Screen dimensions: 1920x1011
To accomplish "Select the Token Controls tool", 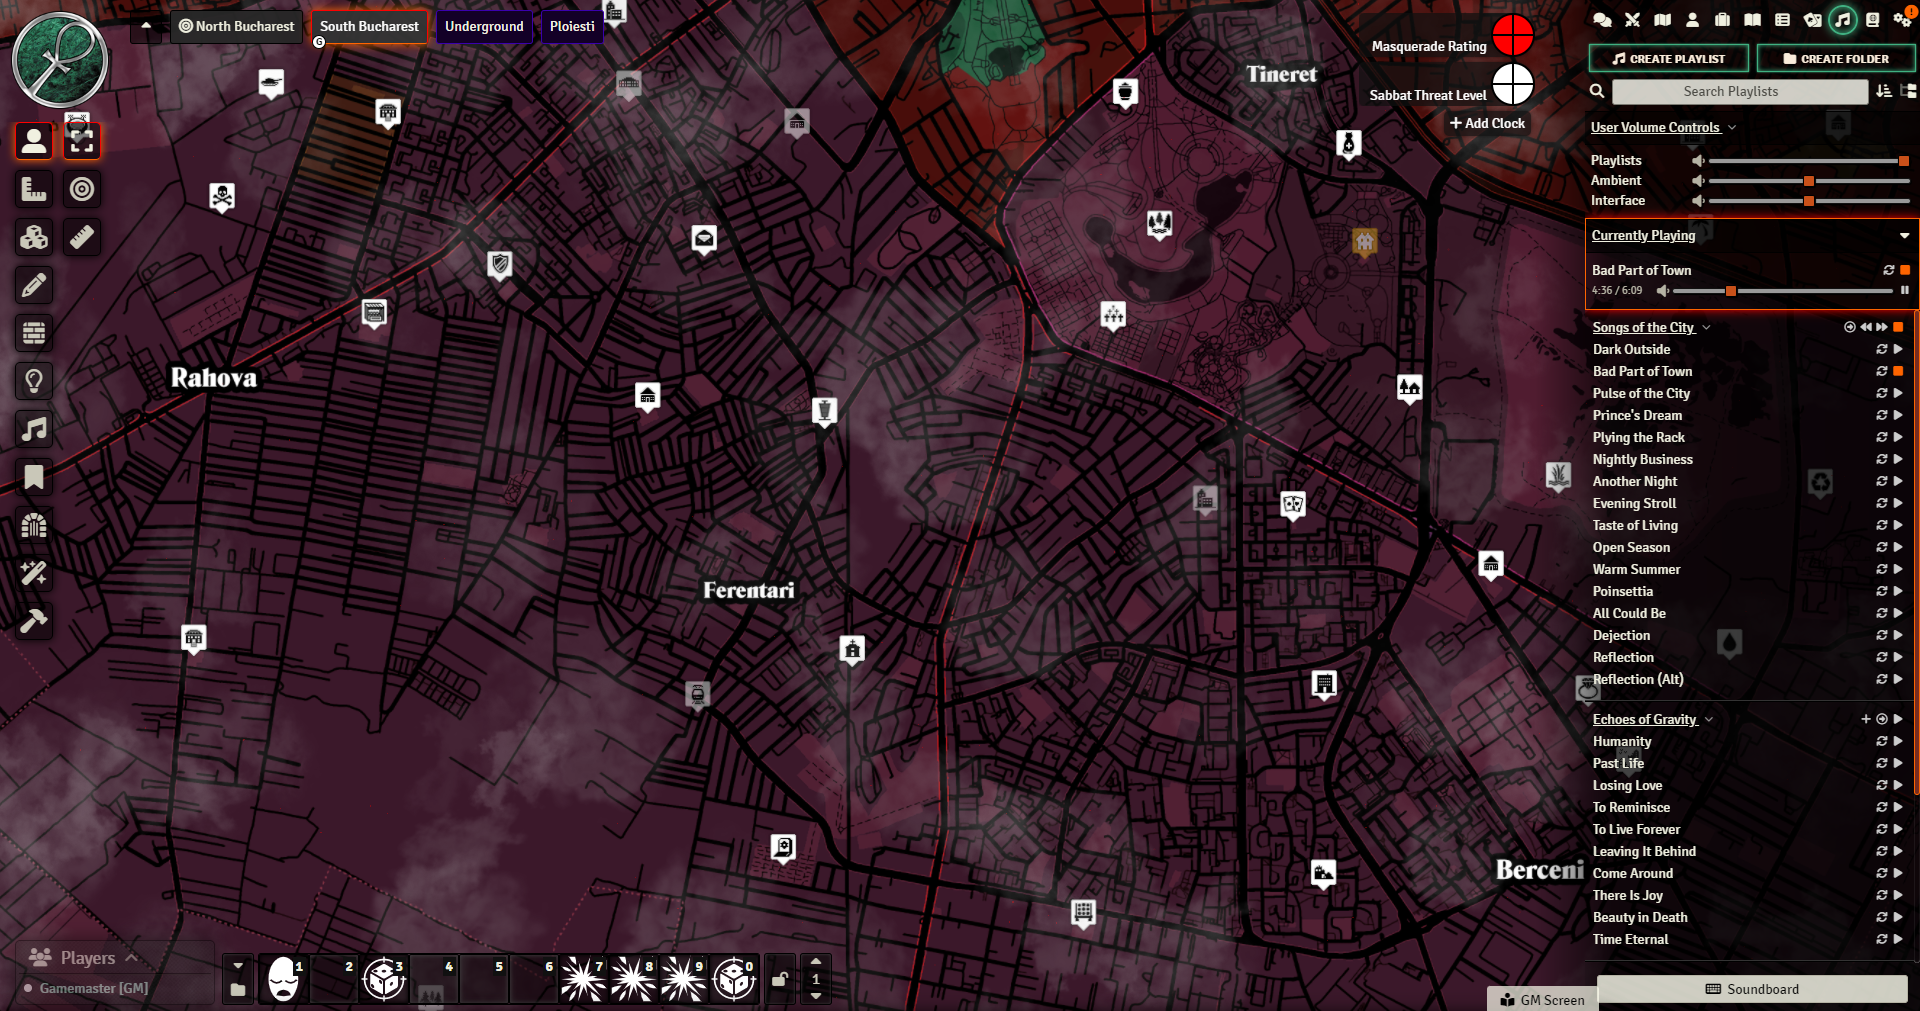I will coord(34,141).
